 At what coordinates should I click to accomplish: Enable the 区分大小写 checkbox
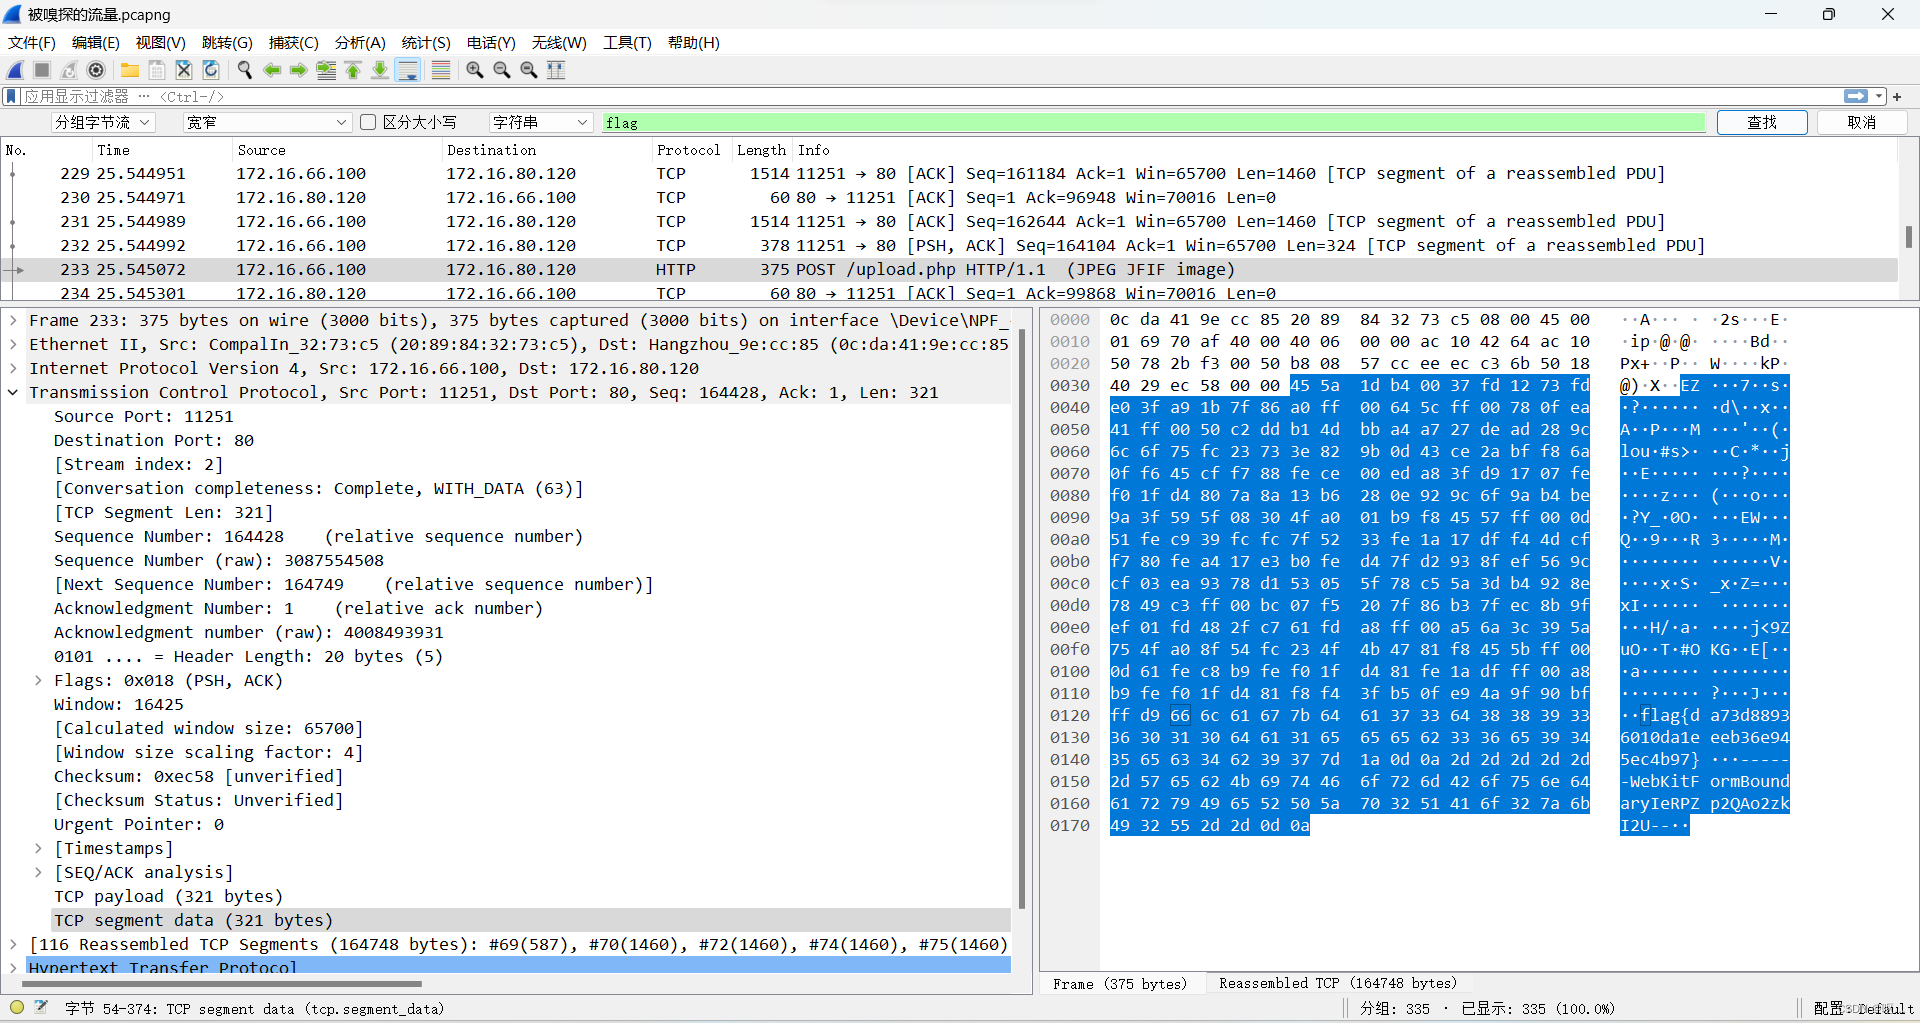coord(368,122)
